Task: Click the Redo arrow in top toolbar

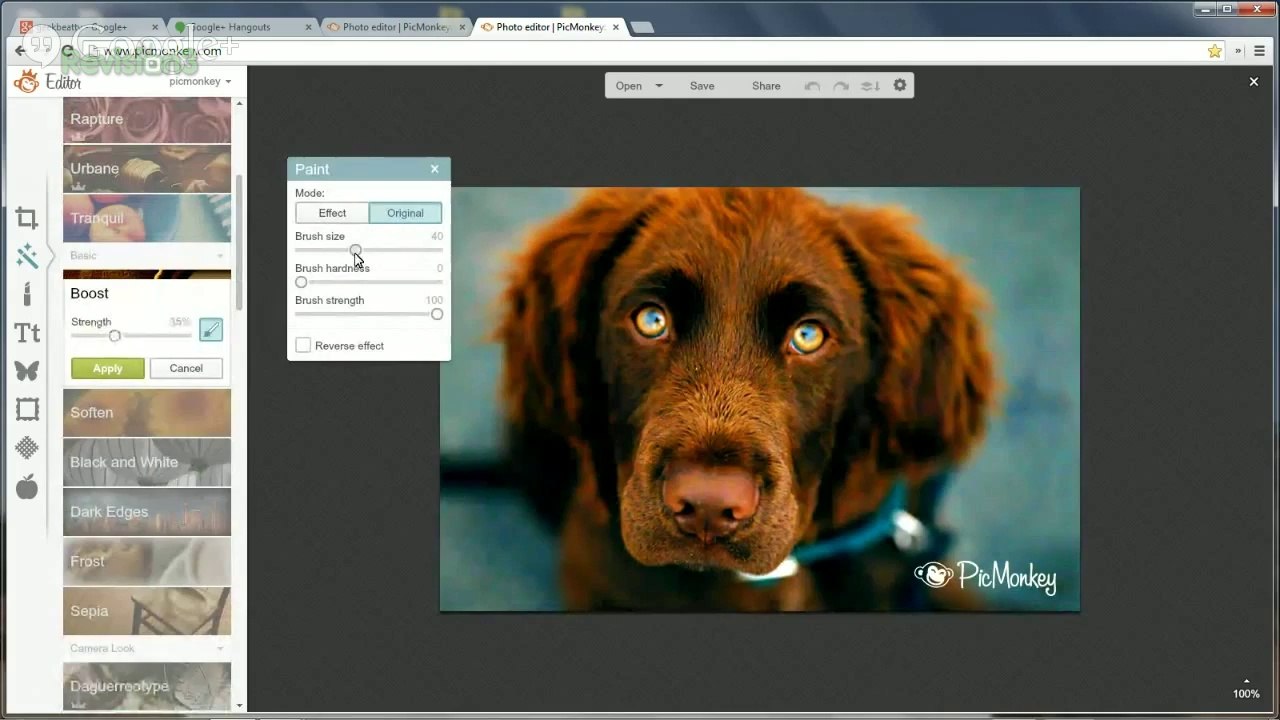Action: (841, 86)
